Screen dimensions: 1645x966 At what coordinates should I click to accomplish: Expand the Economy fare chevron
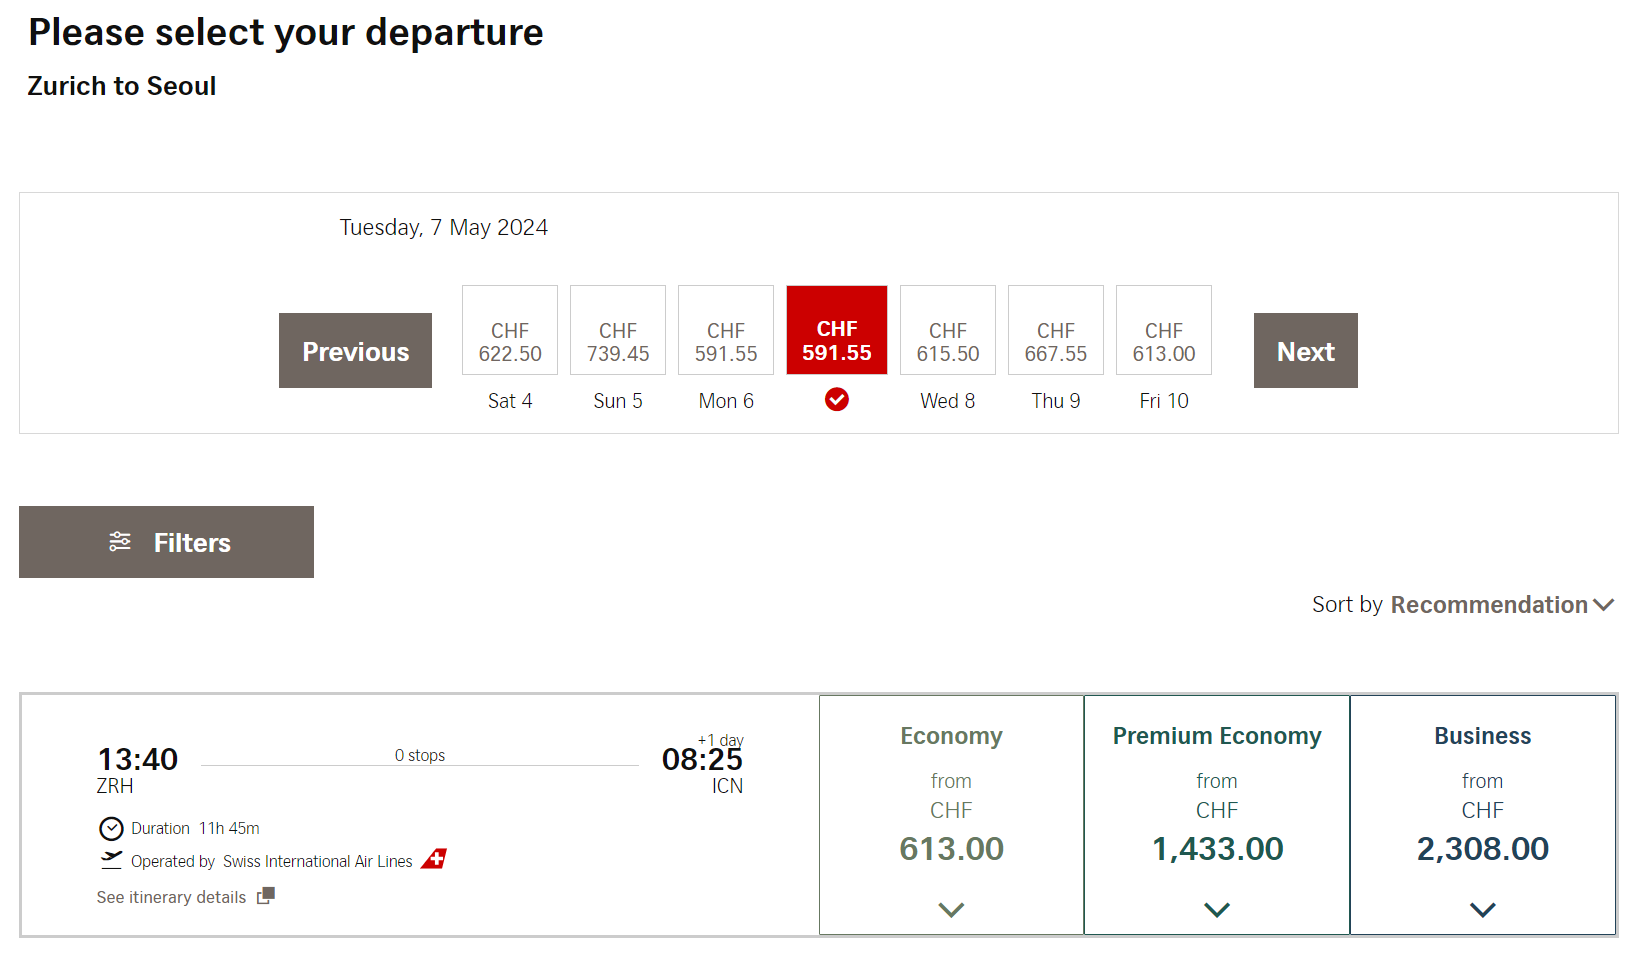click(951, 910)
